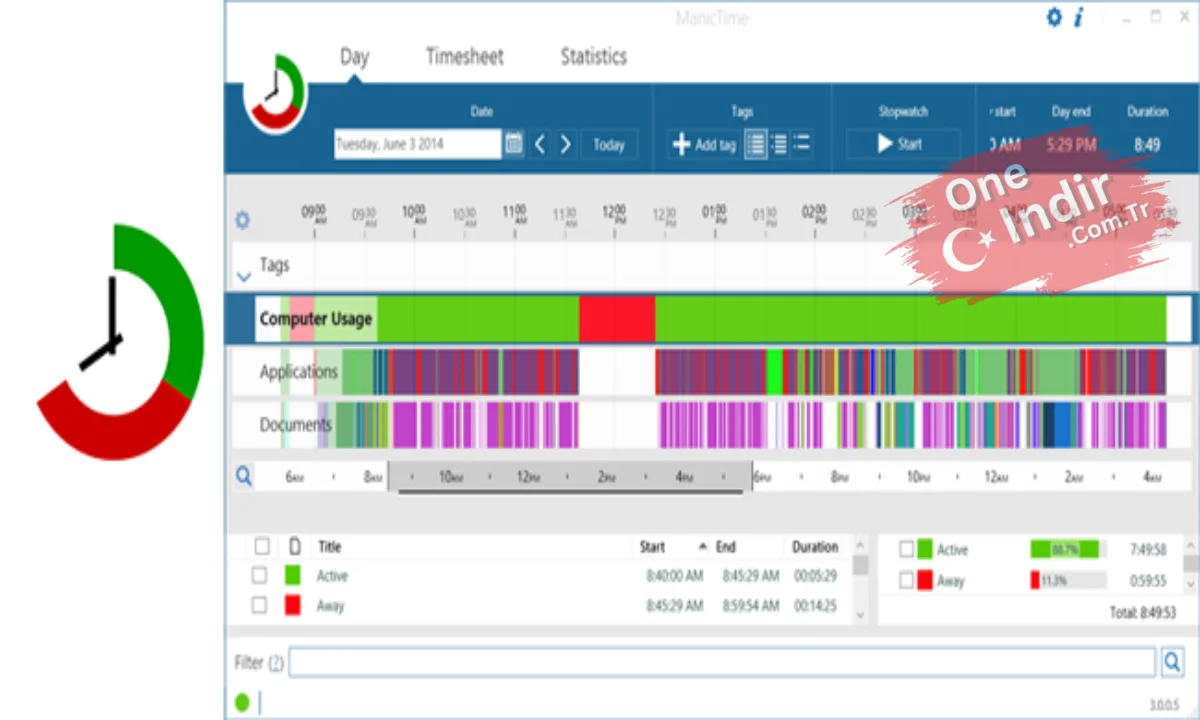Screen dimensions: 1200x720
Task: Click the Today button
Action: coord(609,144)
